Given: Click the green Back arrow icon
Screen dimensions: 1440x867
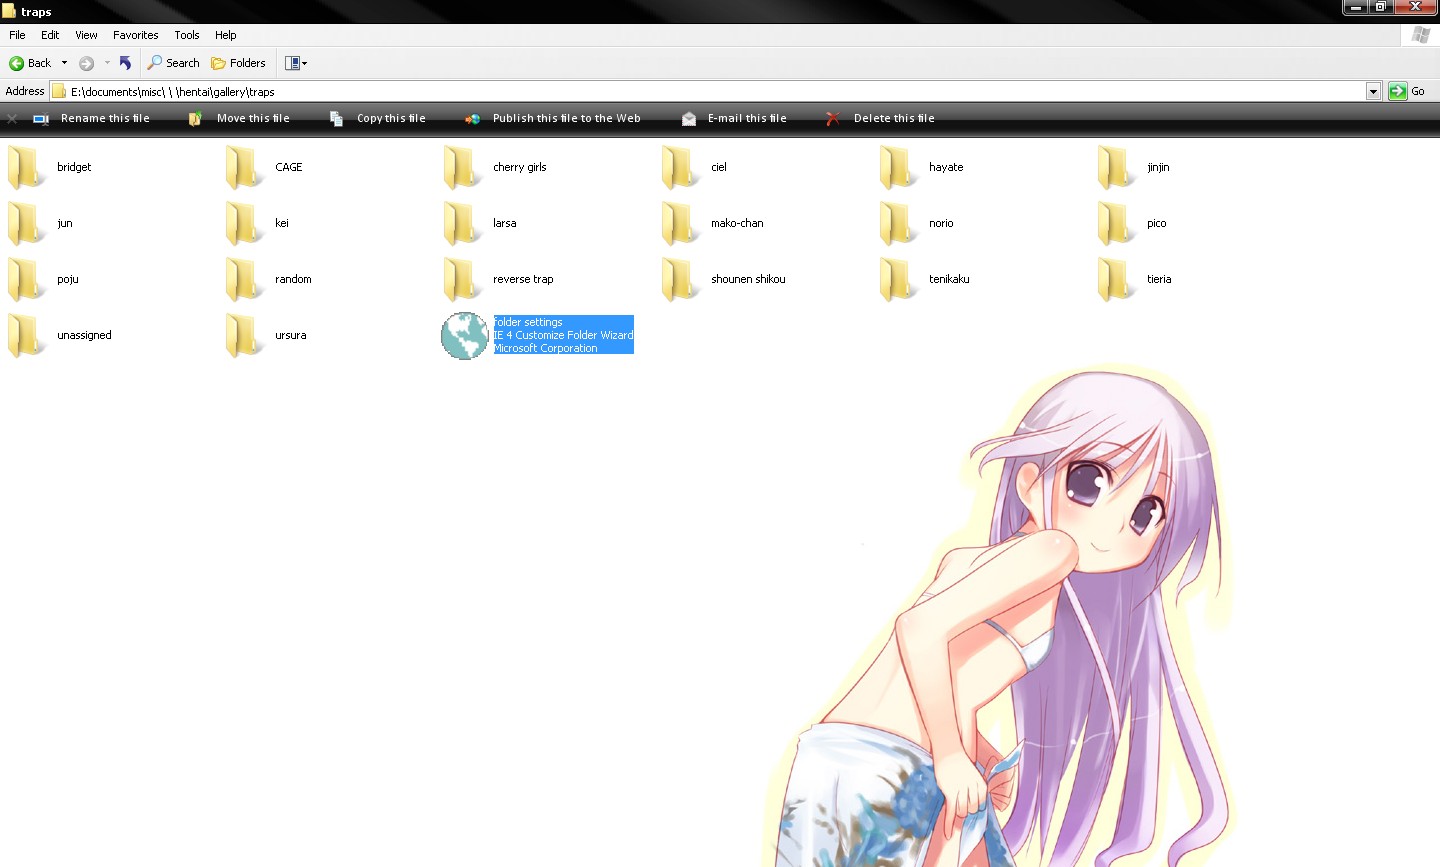Looking at the screenshot, I should [16, 63].
